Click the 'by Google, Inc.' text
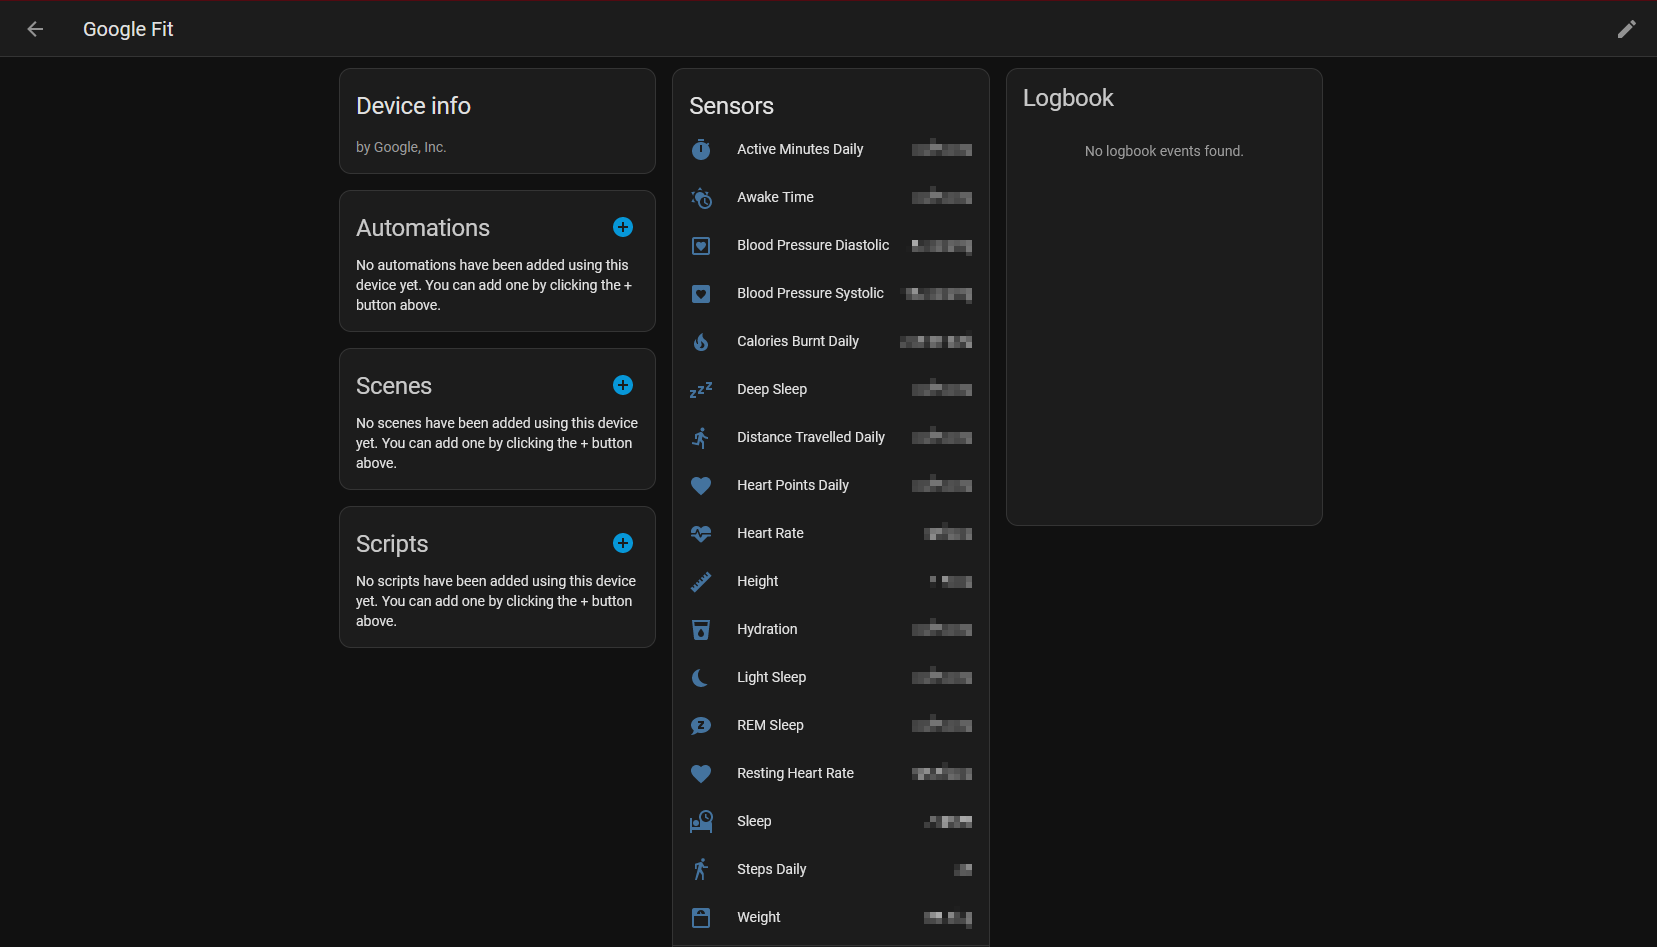The image size is (1657, 947). (401, 147)
